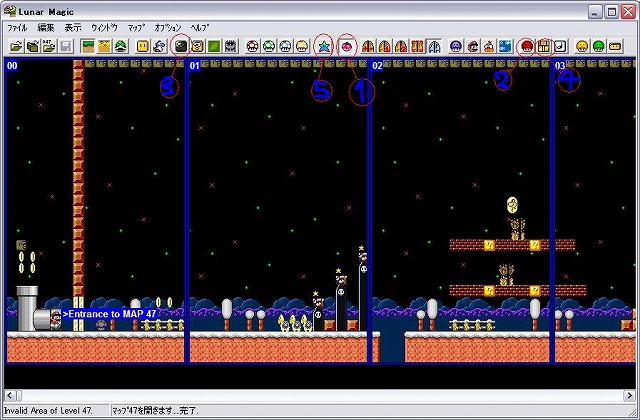This screenshot has height=420, width=640.
Task: Click the yellow grid blocks toolbar icon
Action: (x=544, y=47)
